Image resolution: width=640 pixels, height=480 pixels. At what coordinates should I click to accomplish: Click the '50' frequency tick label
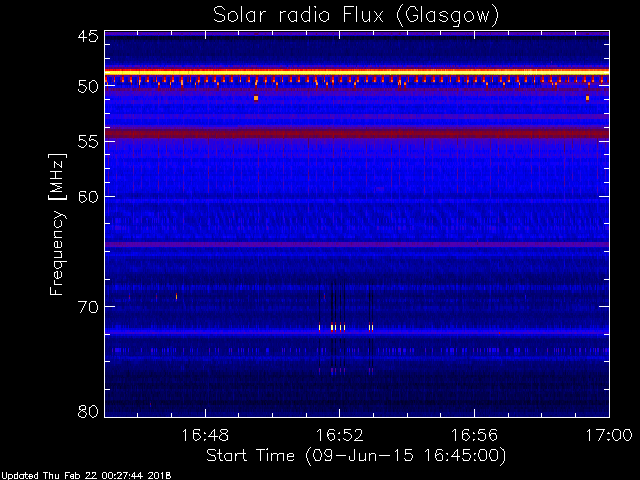[x=88, y=87]
